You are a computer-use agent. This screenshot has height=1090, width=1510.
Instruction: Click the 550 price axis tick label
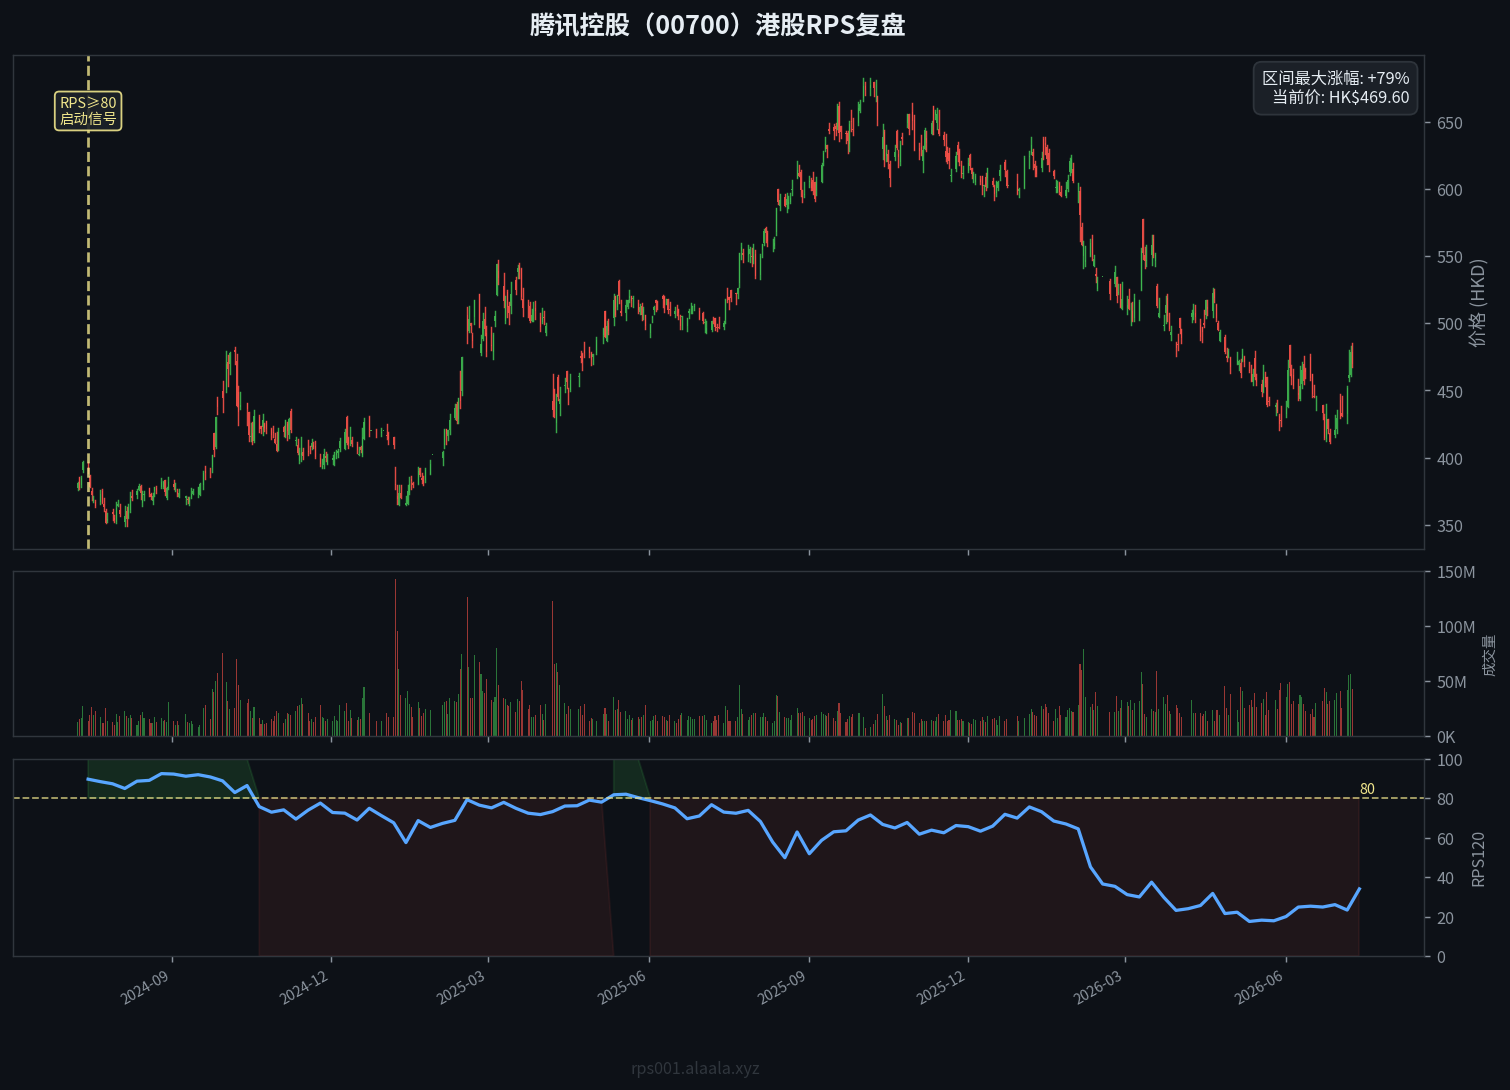[x=1449, y=257]
